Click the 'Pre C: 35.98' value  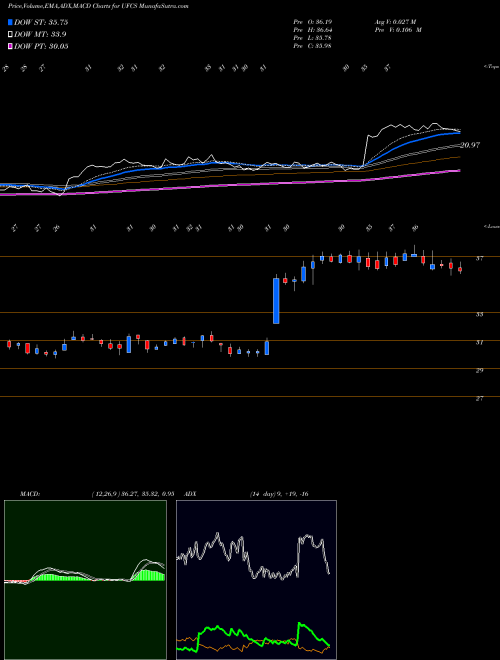[x=313, y=46]
